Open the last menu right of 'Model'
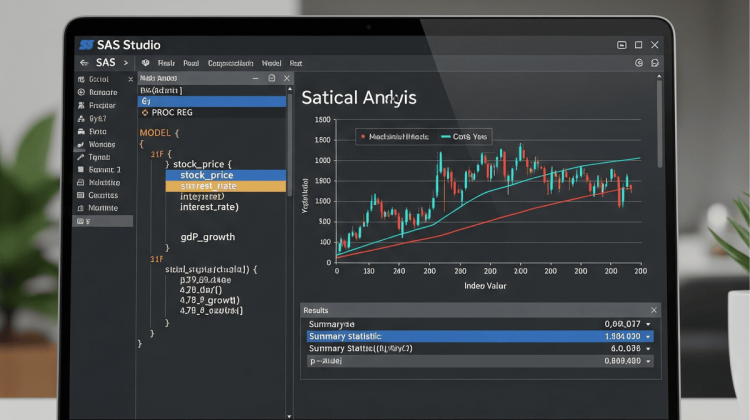Image resolution: width=750 pixels, height=420 pixels. 296,63
